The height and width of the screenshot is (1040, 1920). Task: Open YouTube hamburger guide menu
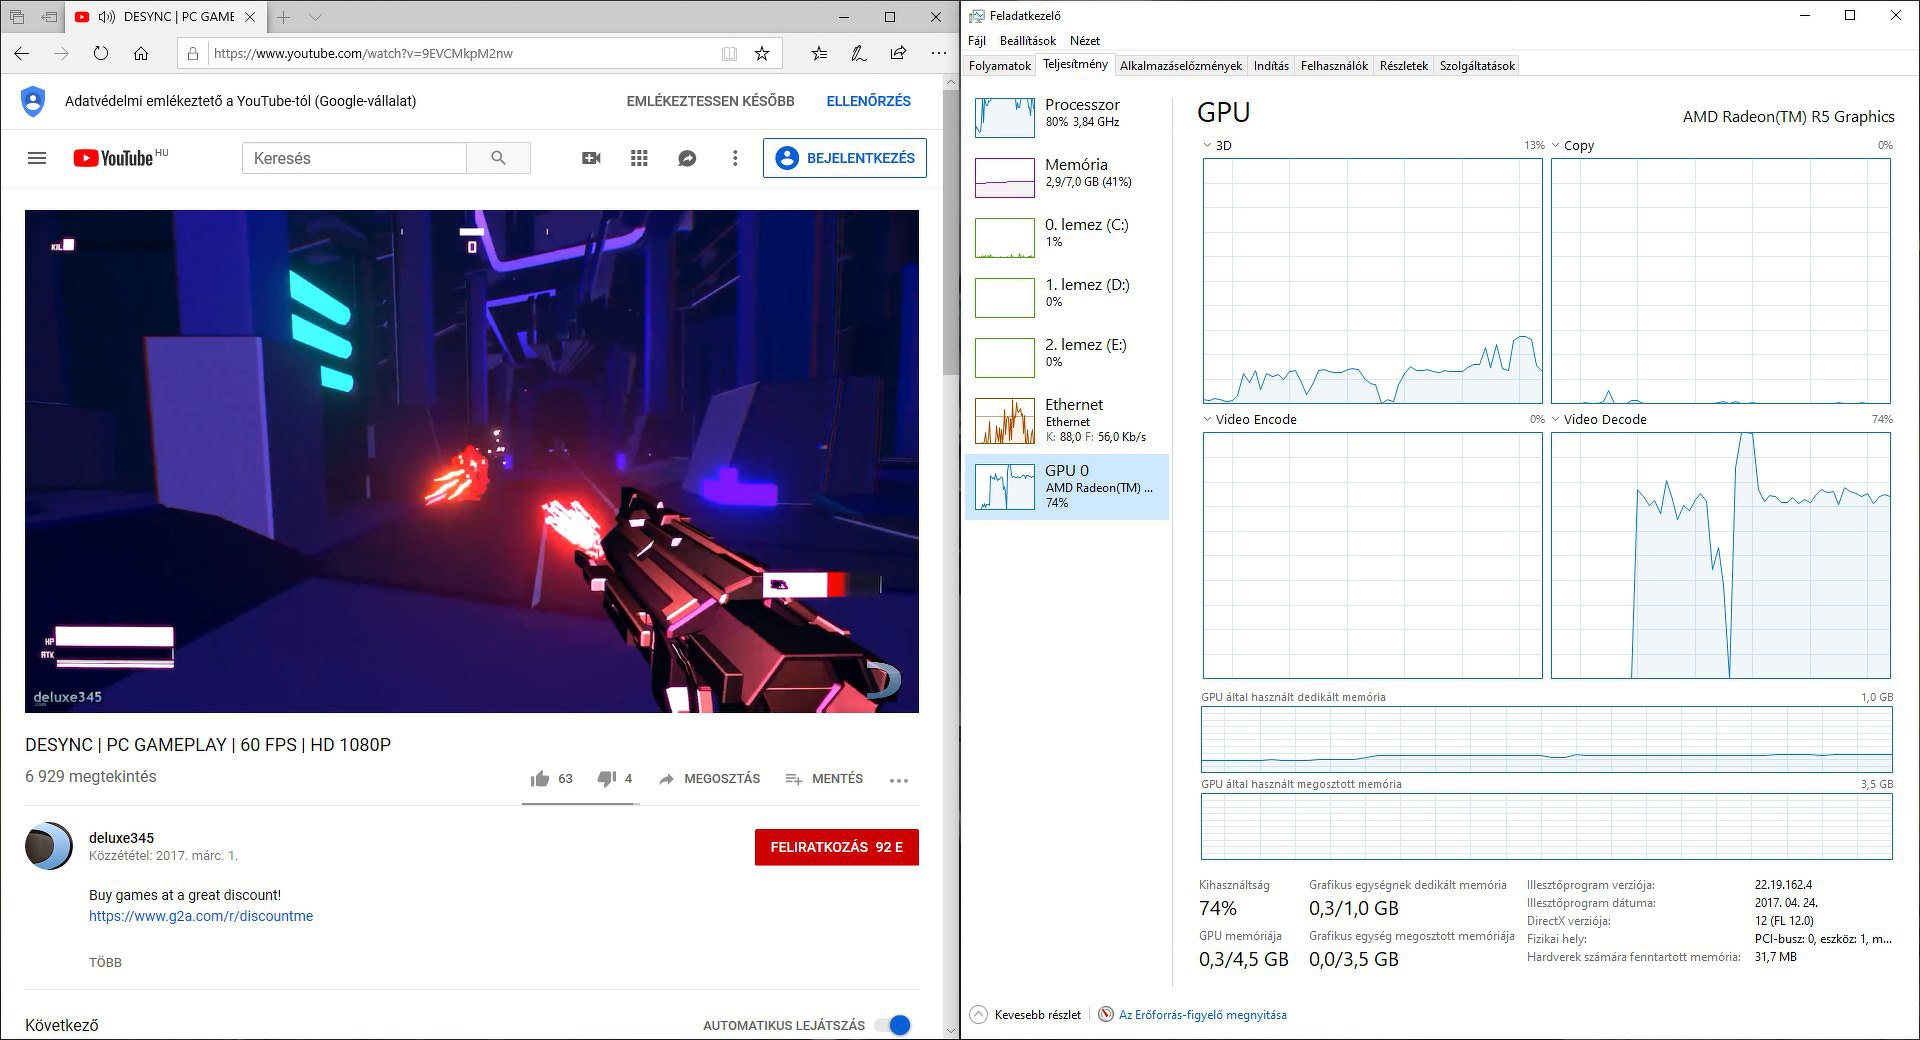pos(37,158)
